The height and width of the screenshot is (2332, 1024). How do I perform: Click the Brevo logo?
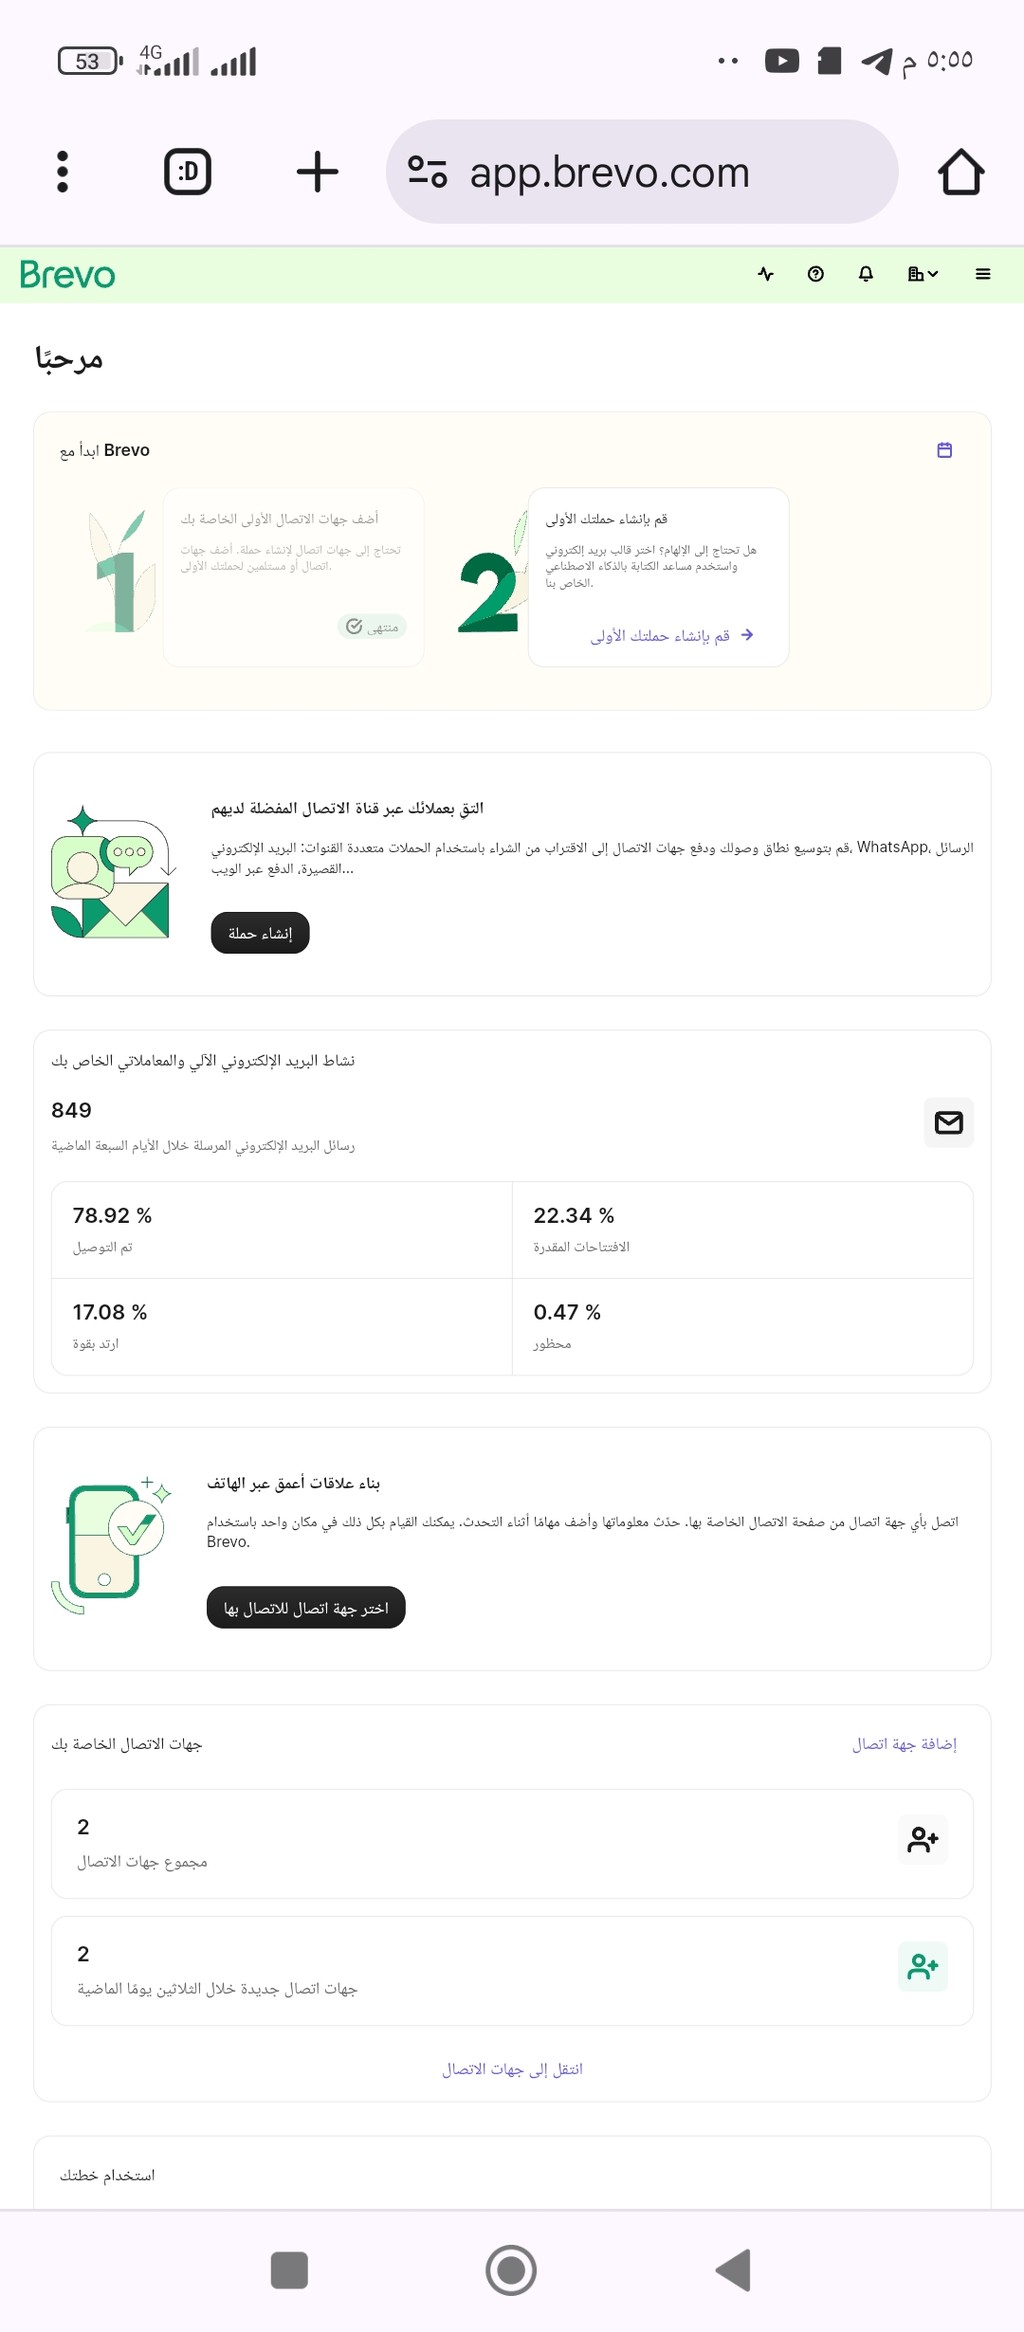click(67, 274)
